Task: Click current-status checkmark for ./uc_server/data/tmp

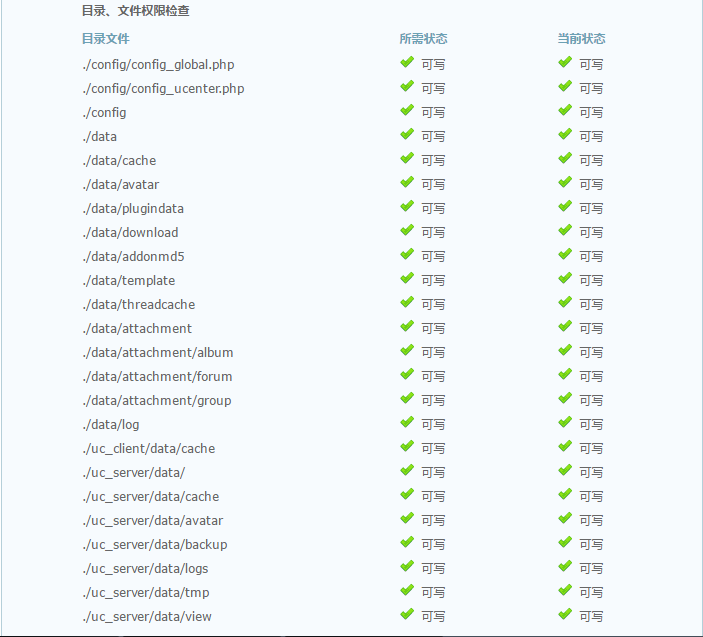Action: pos(565,589)
